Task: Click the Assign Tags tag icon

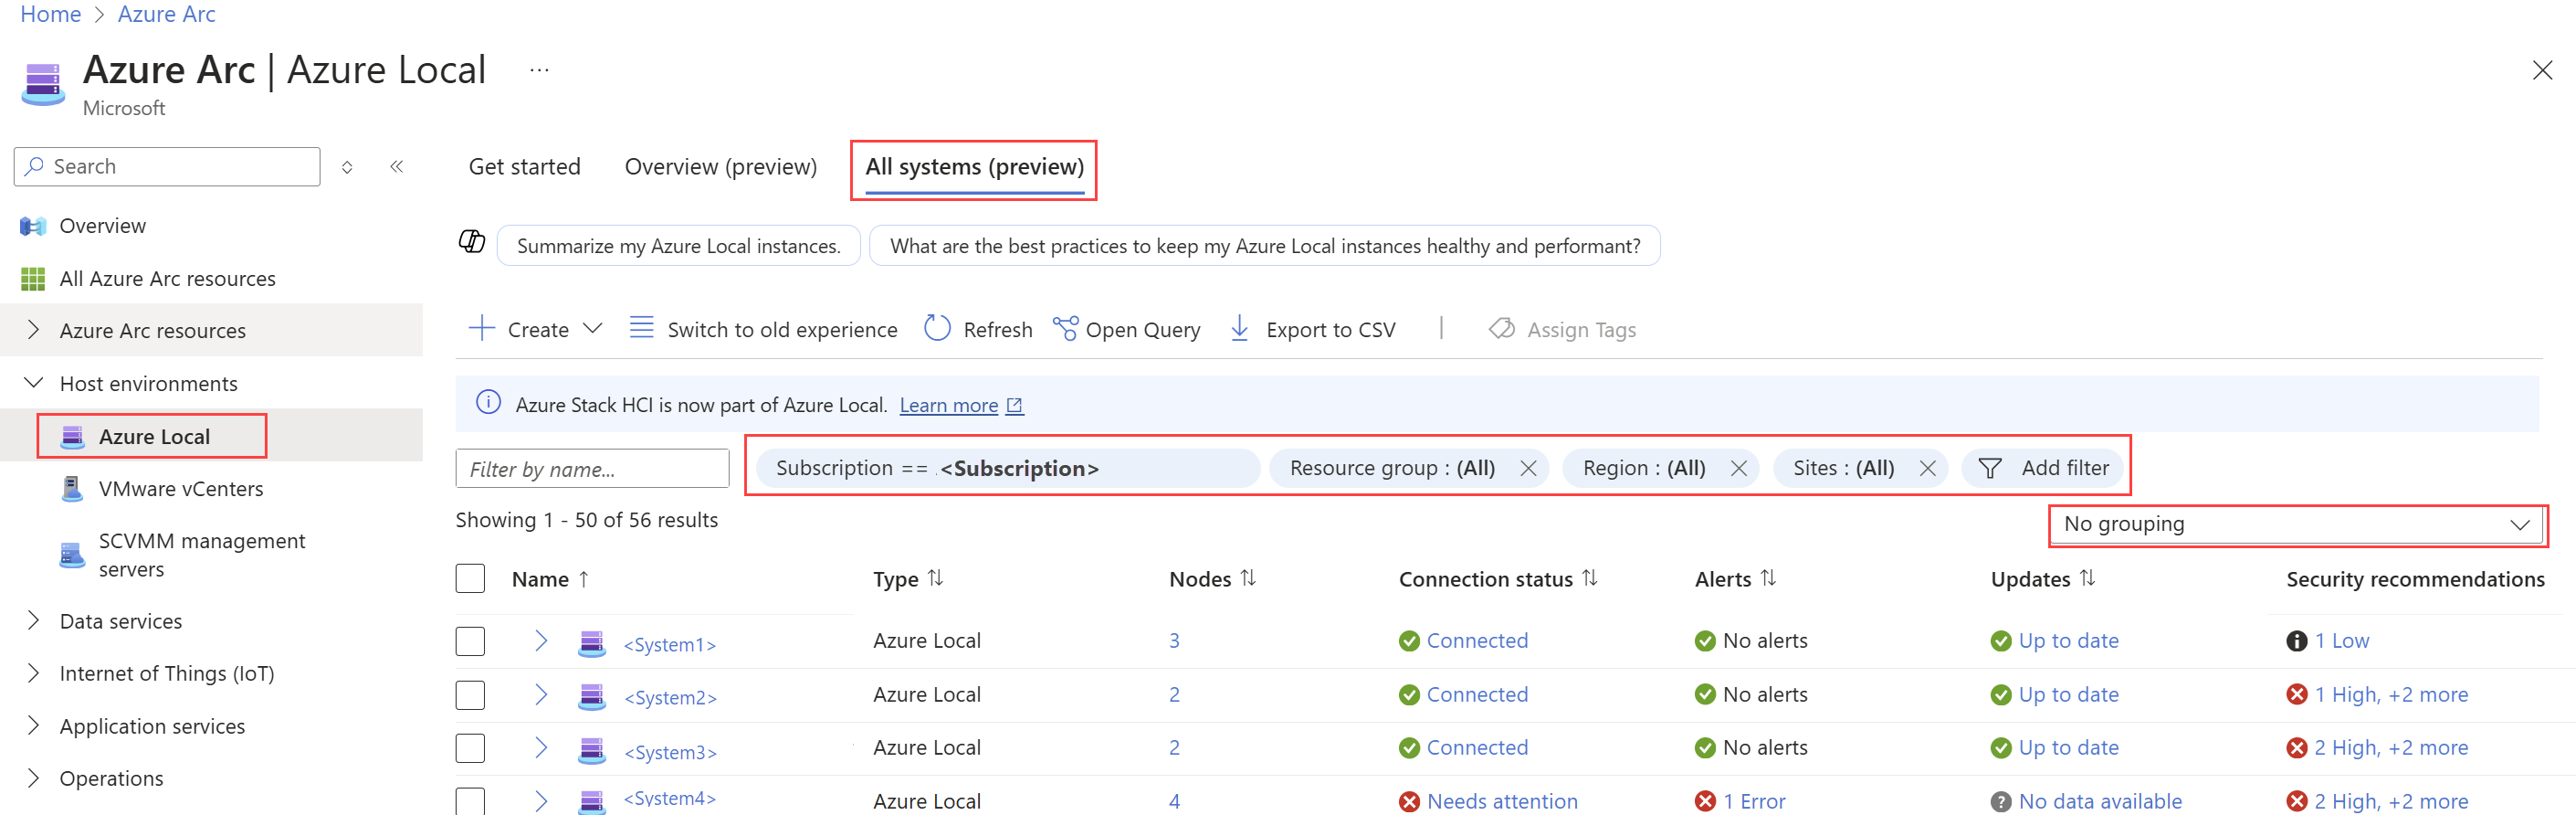Action: [x=1501, y=328]
